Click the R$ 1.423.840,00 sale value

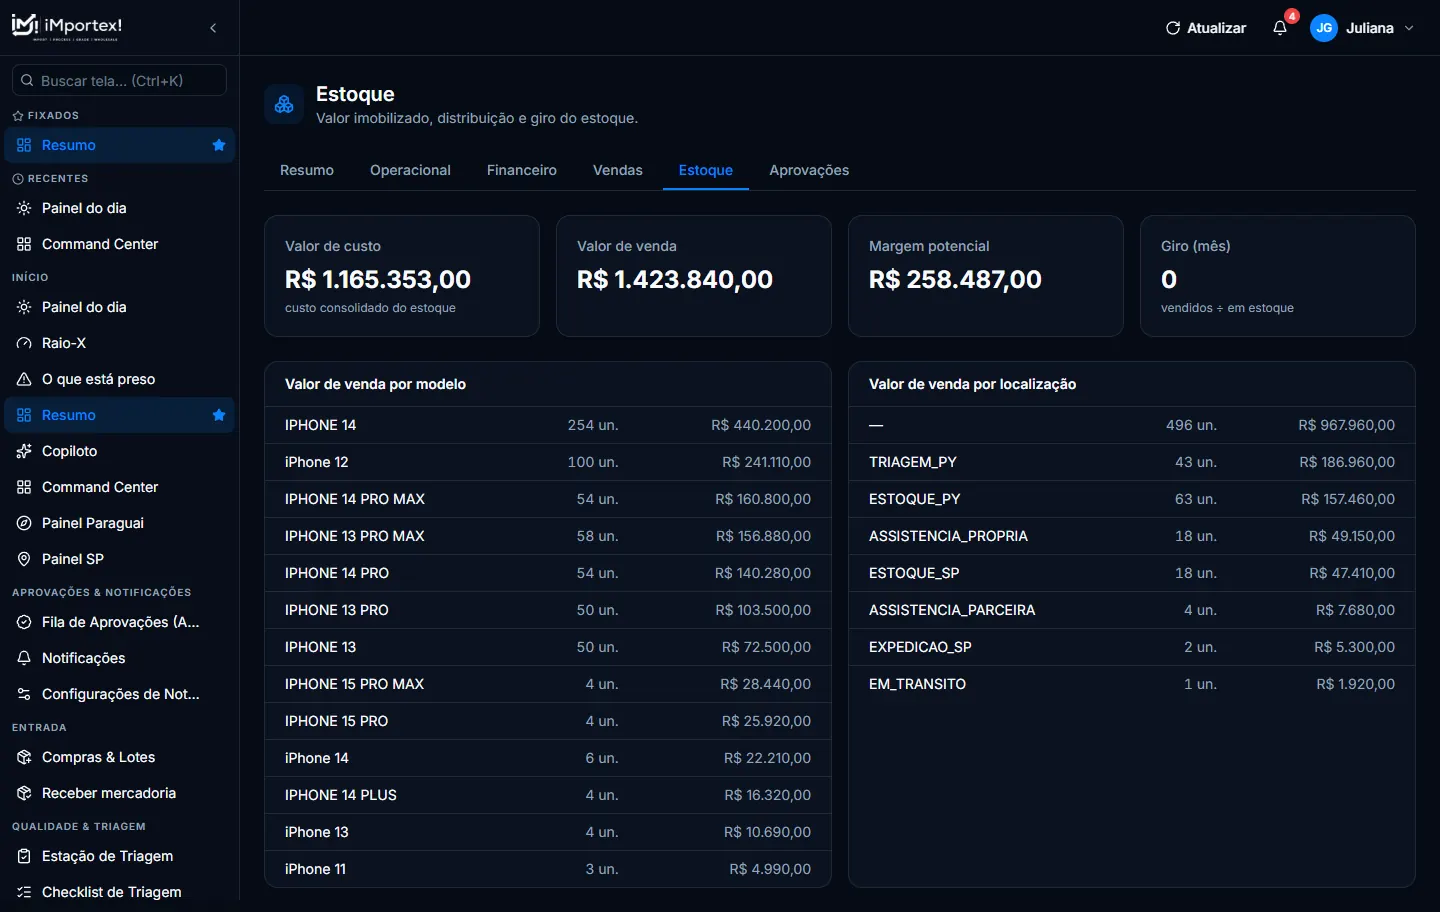click(x=675, y=279)
